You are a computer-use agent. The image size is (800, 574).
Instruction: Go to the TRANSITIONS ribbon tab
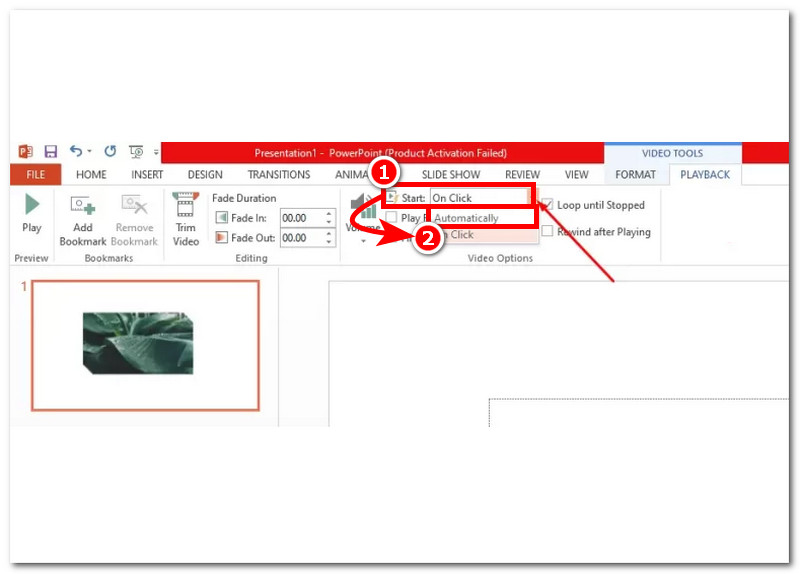(x=279, y=174)
